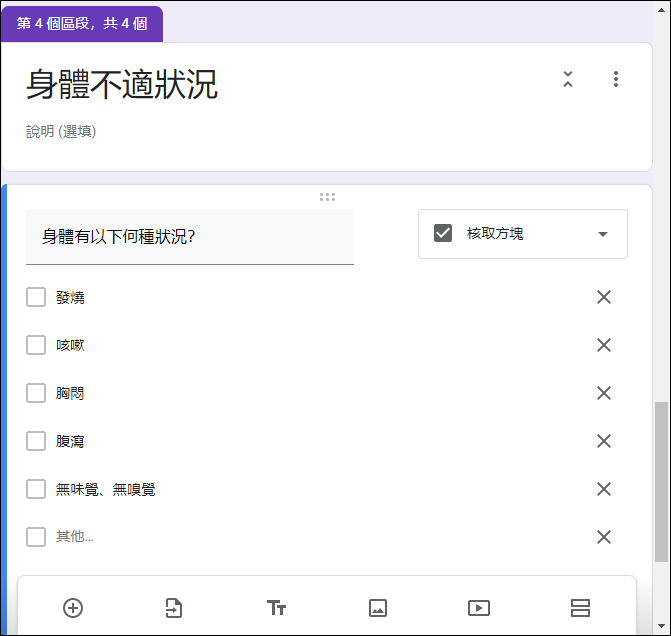Viewport: 671px width, 636px height.
Task: Click the option label 腹瀉
Action: pyautogui.click(x=70, y=441)
